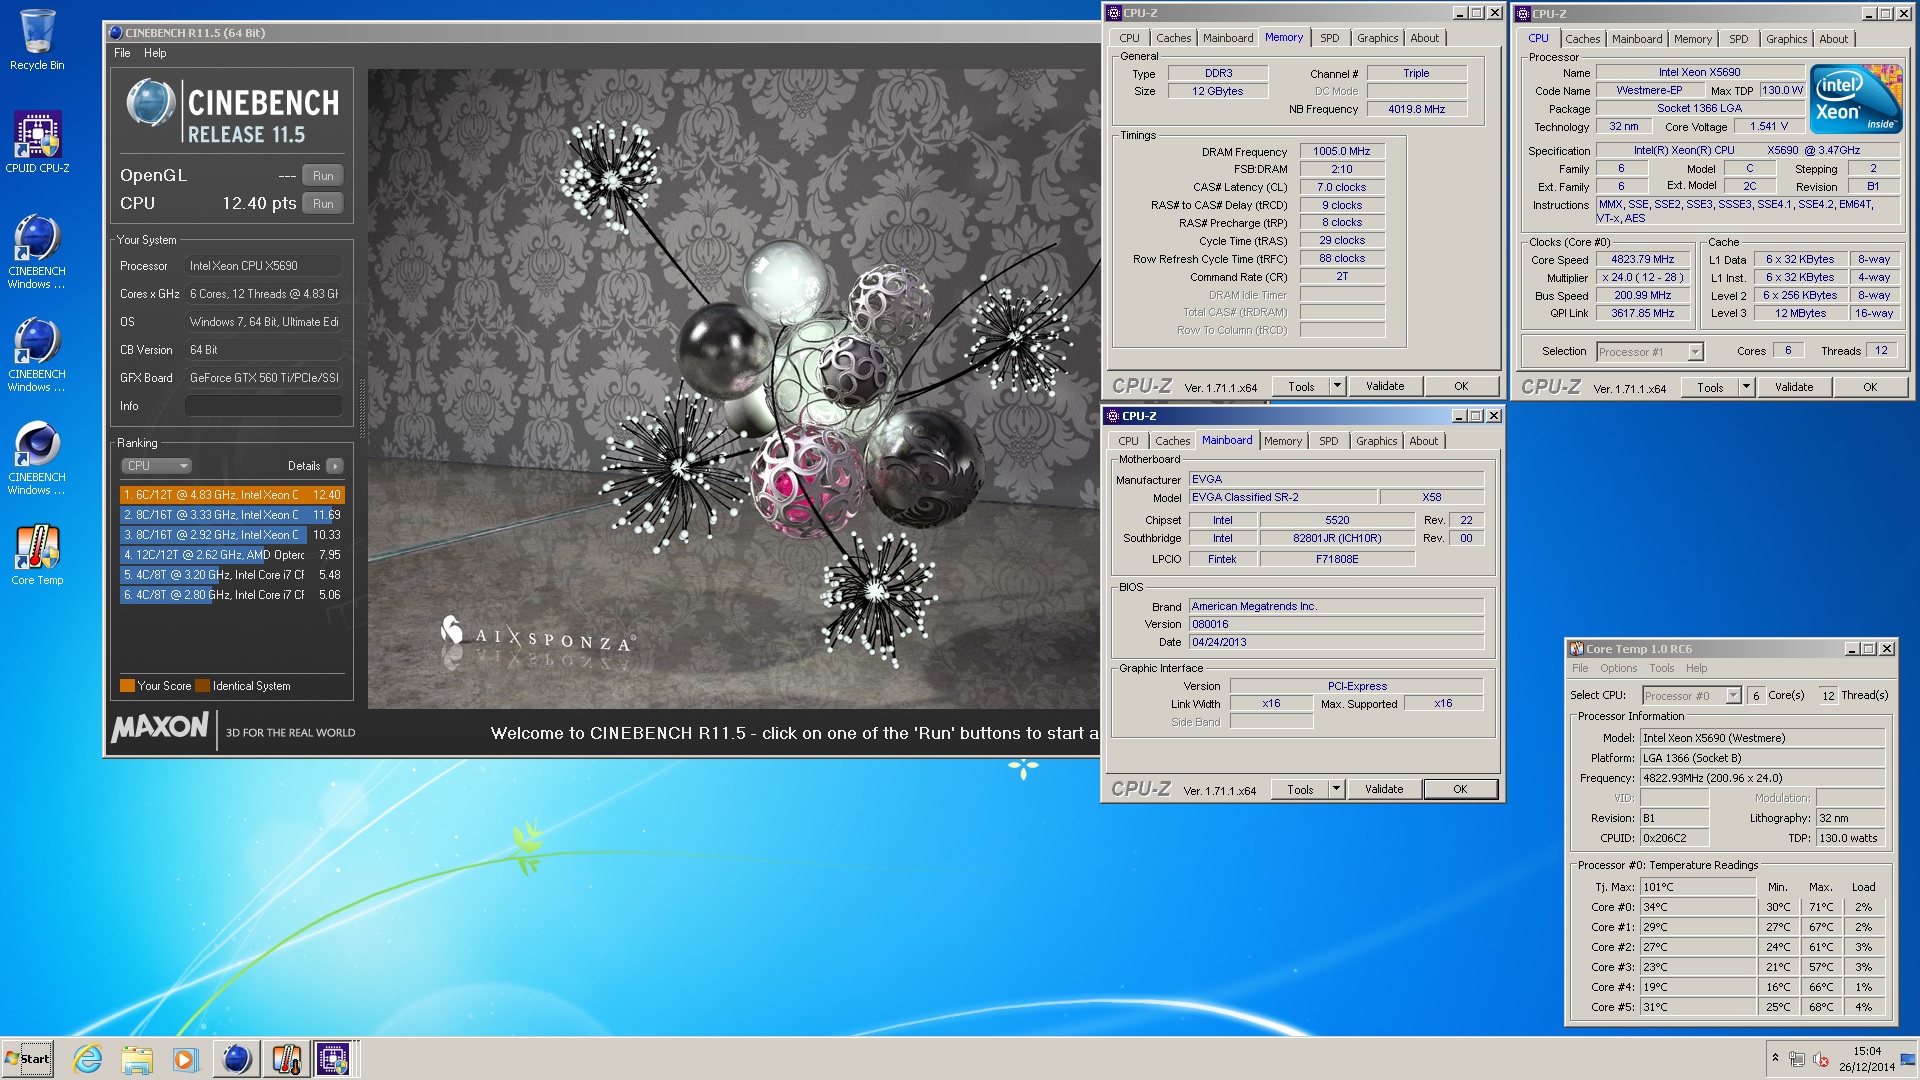The width and height of the screenshot is (1920, 1080).
Task: Open the last CINEBENCH Windows desktop shortcut
Action: [37, 458]
